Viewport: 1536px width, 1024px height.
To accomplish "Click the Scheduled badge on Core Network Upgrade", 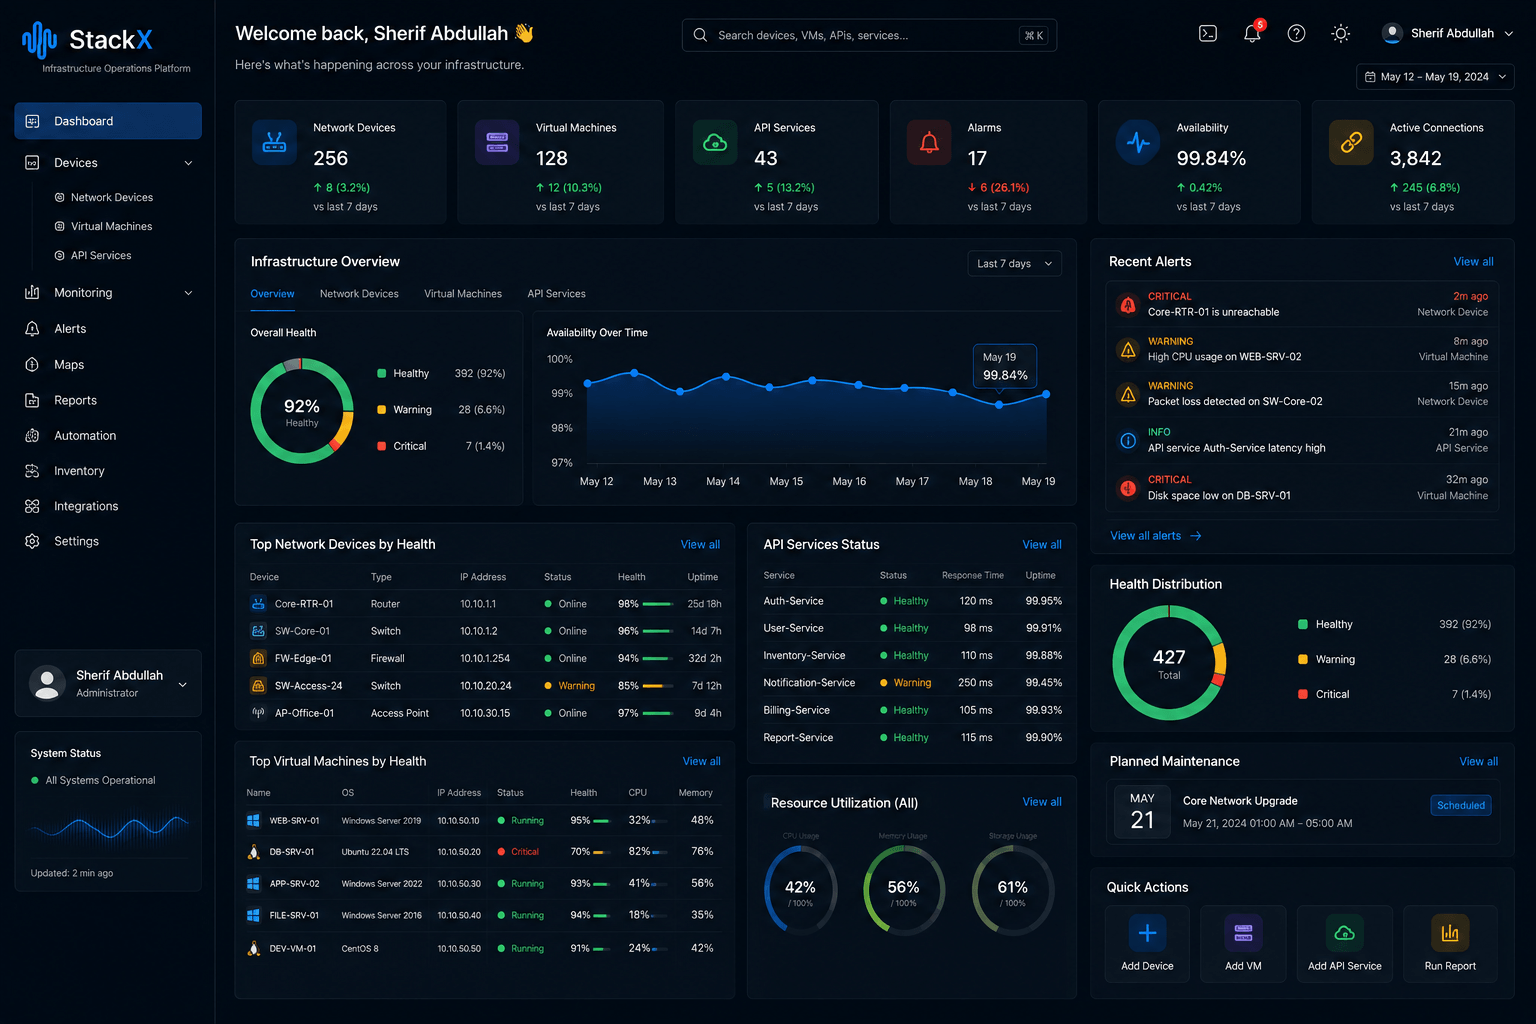I will click(x=1461, y=805).
